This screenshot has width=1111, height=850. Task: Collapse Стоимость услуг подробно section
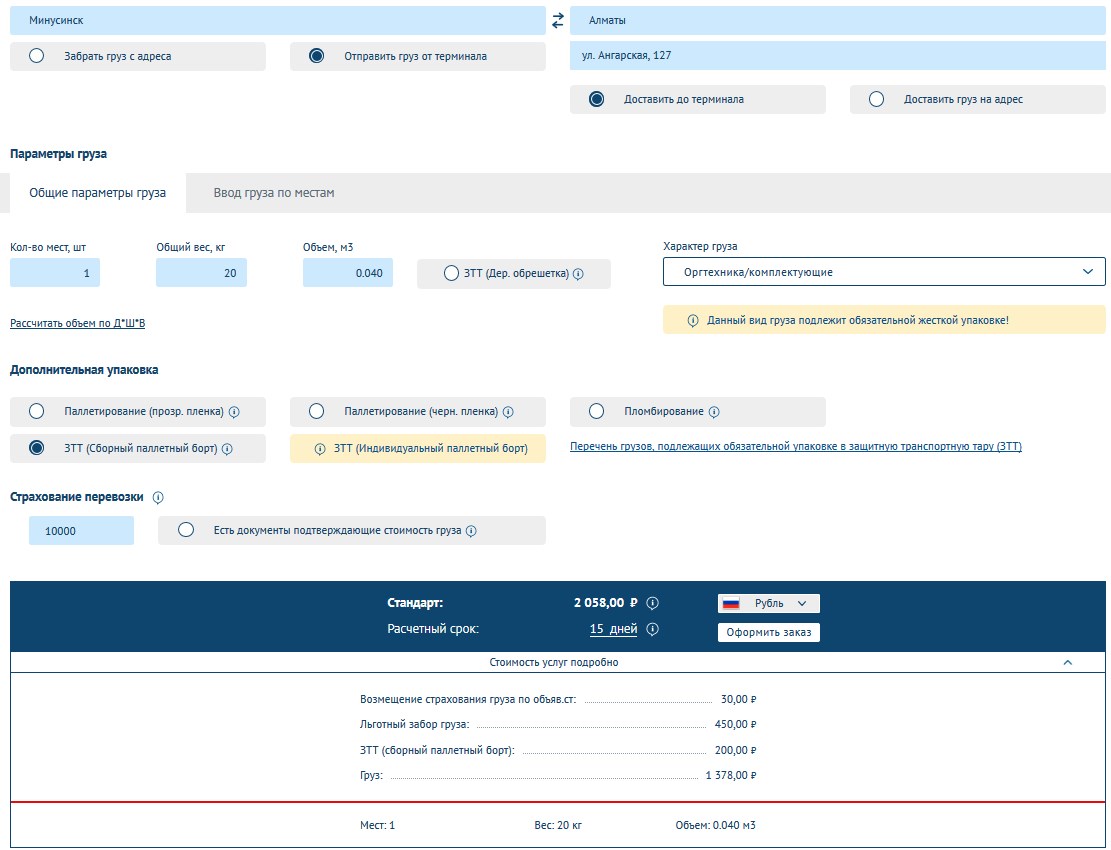coord(1067,662)
